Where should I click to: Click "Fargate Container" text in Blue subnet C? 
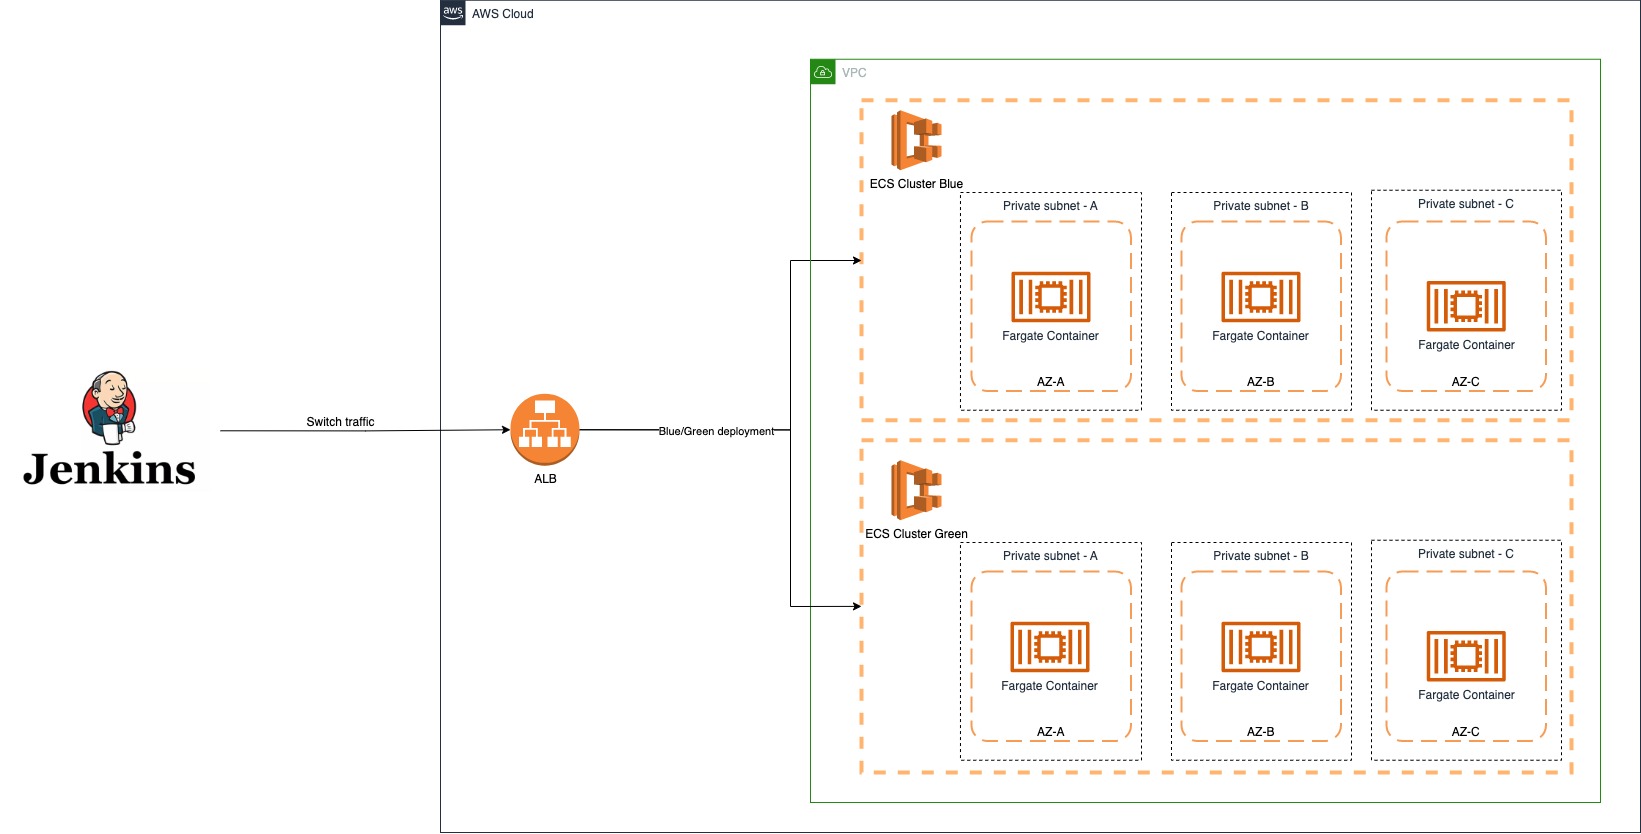coord(1466,345)
